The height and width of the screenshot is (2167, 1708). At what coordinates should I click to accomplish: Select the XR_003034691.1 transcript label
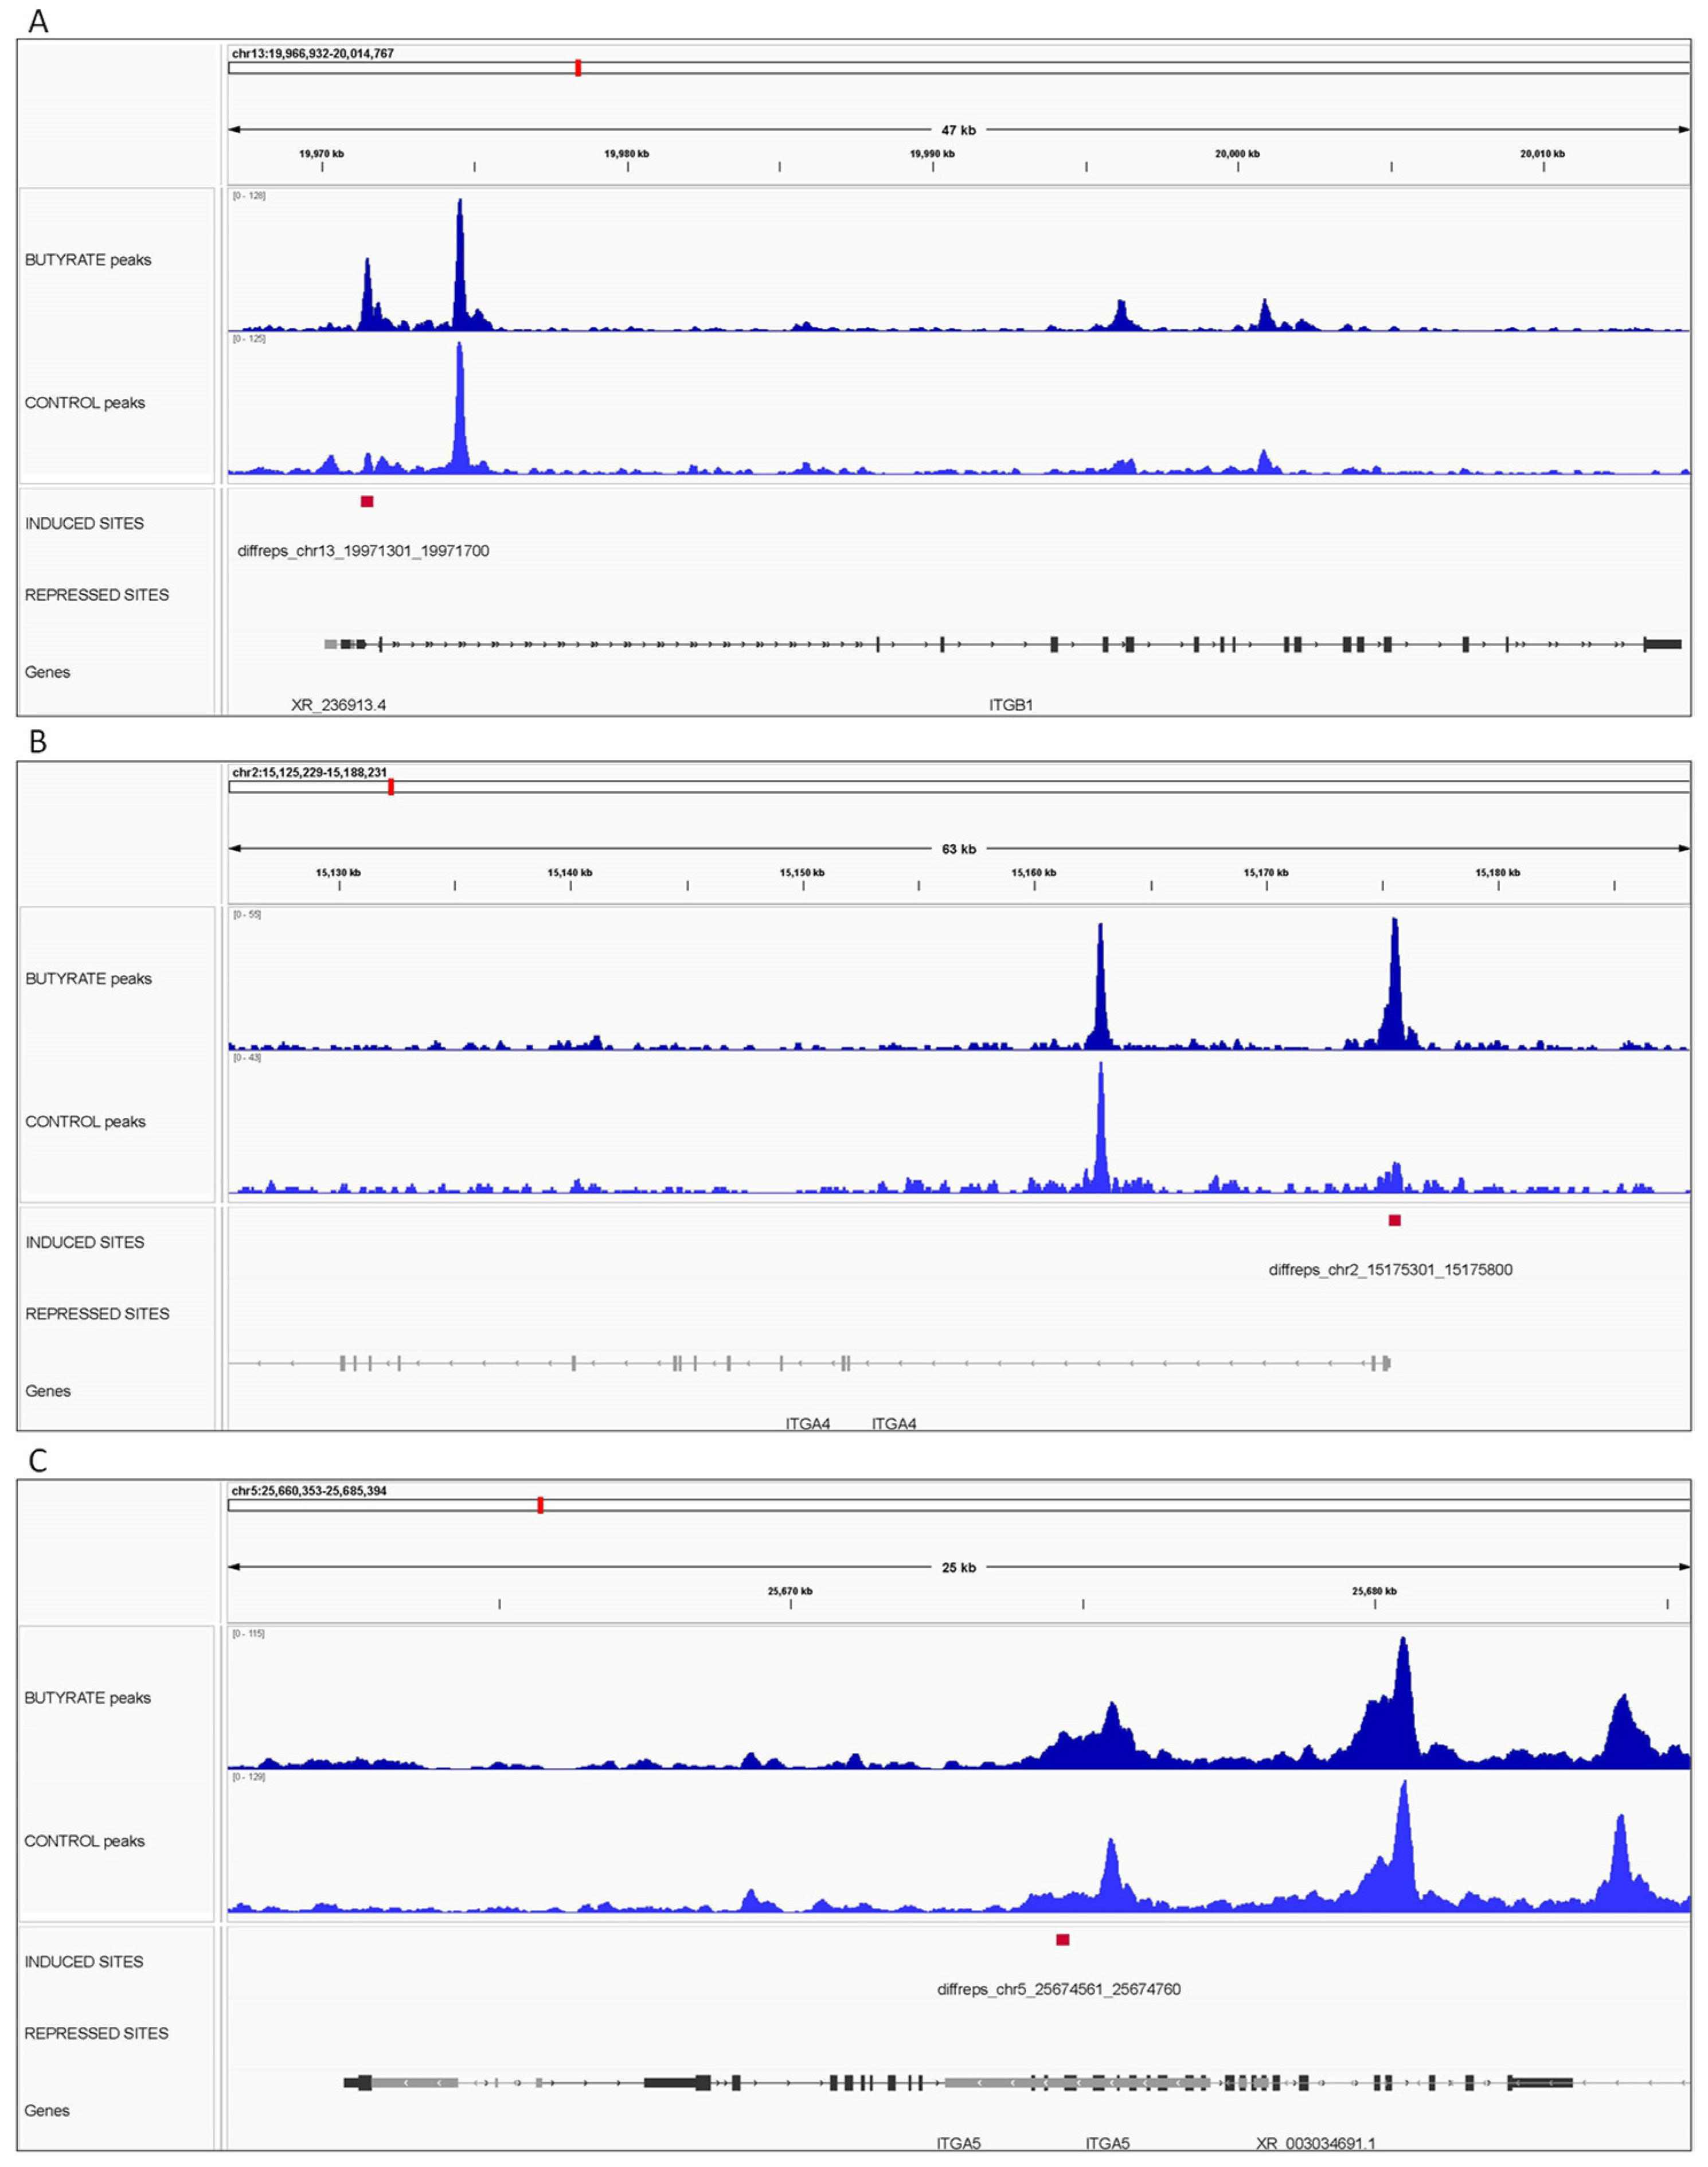coord(1315,2143)
